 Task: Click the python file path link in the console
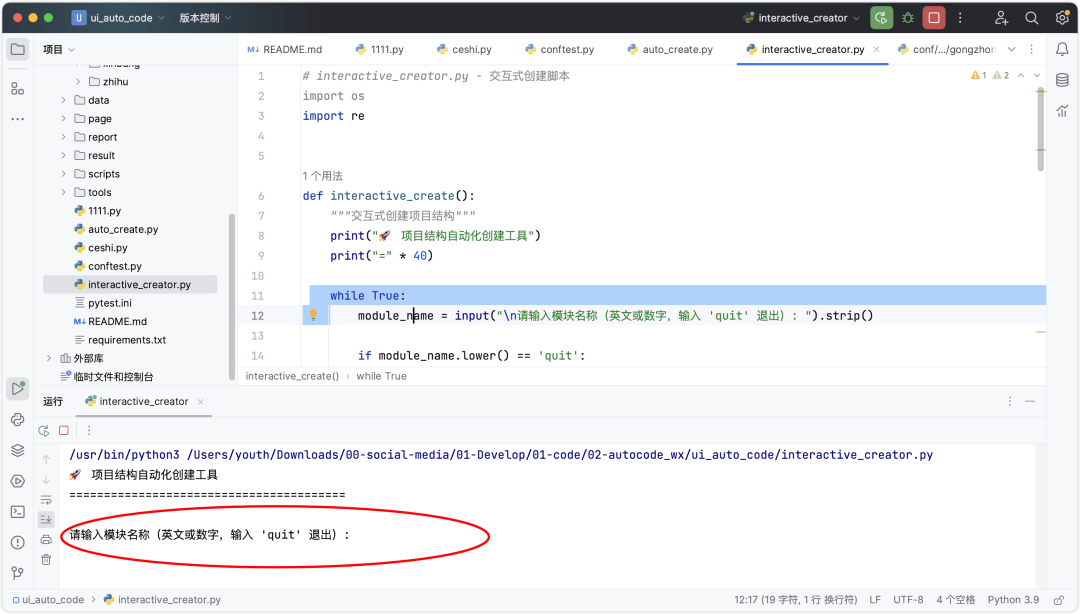[560, 455]
